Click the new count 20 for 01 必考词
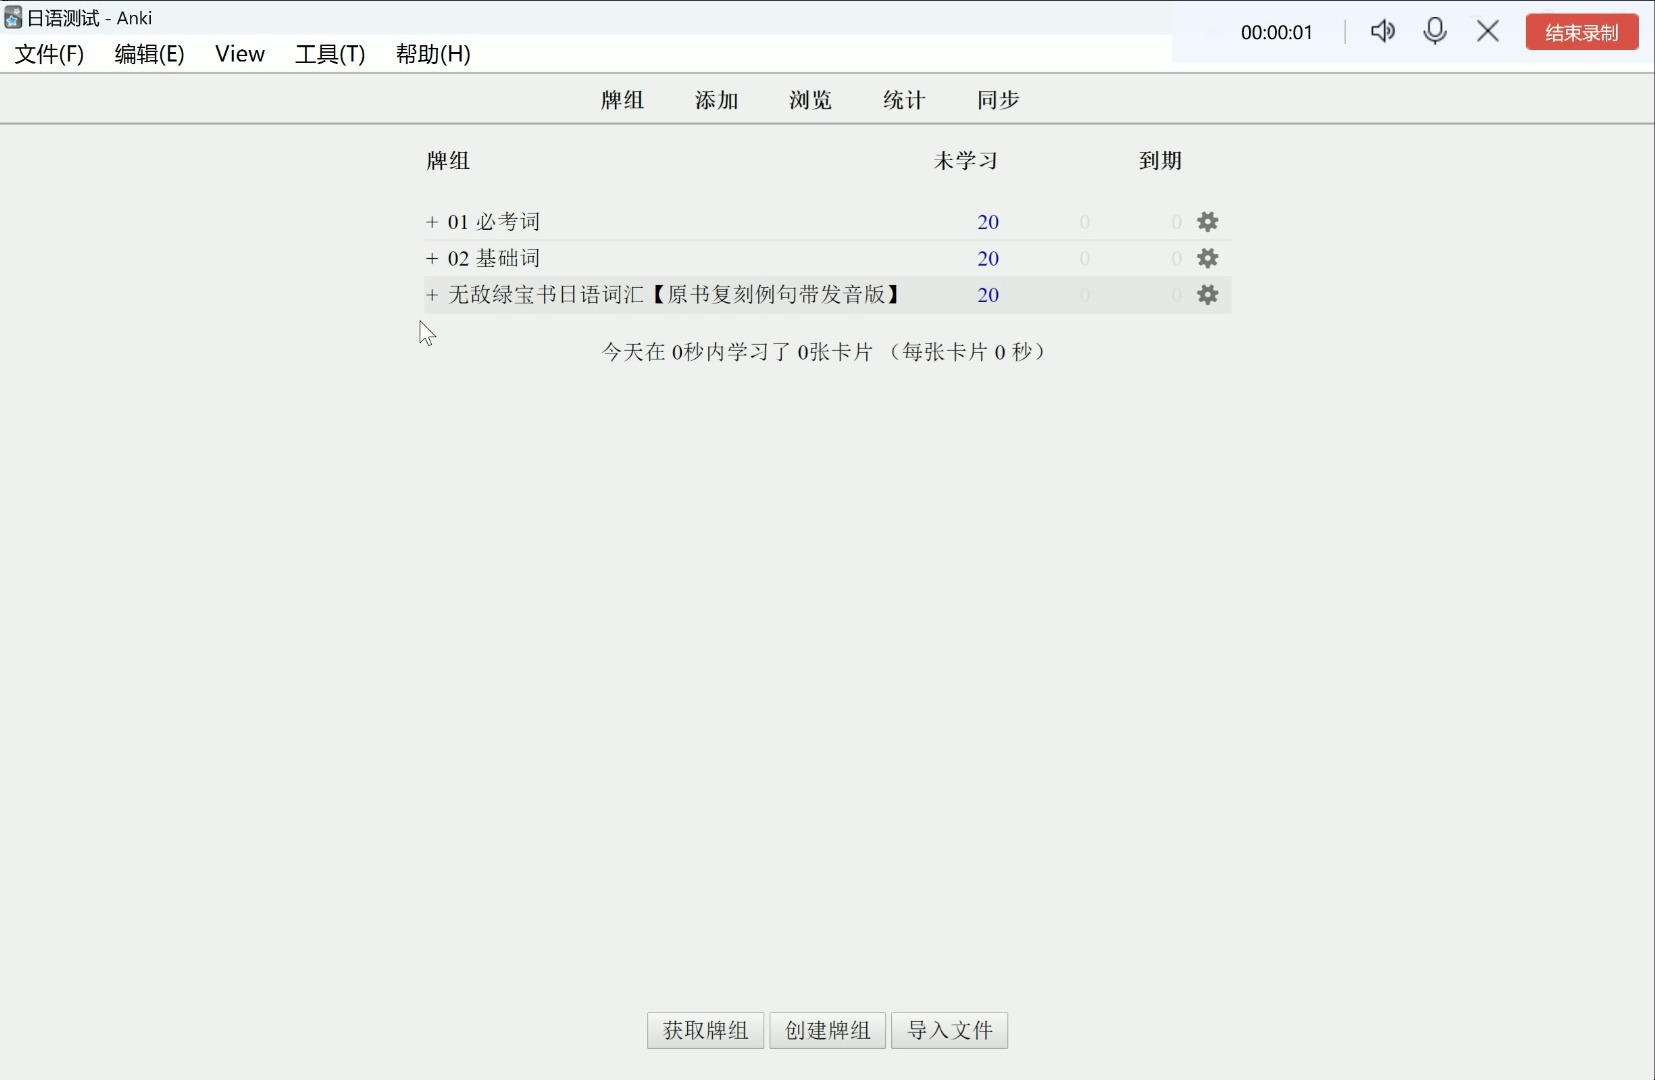The image size is (1655, 1080). click(988, 222)
